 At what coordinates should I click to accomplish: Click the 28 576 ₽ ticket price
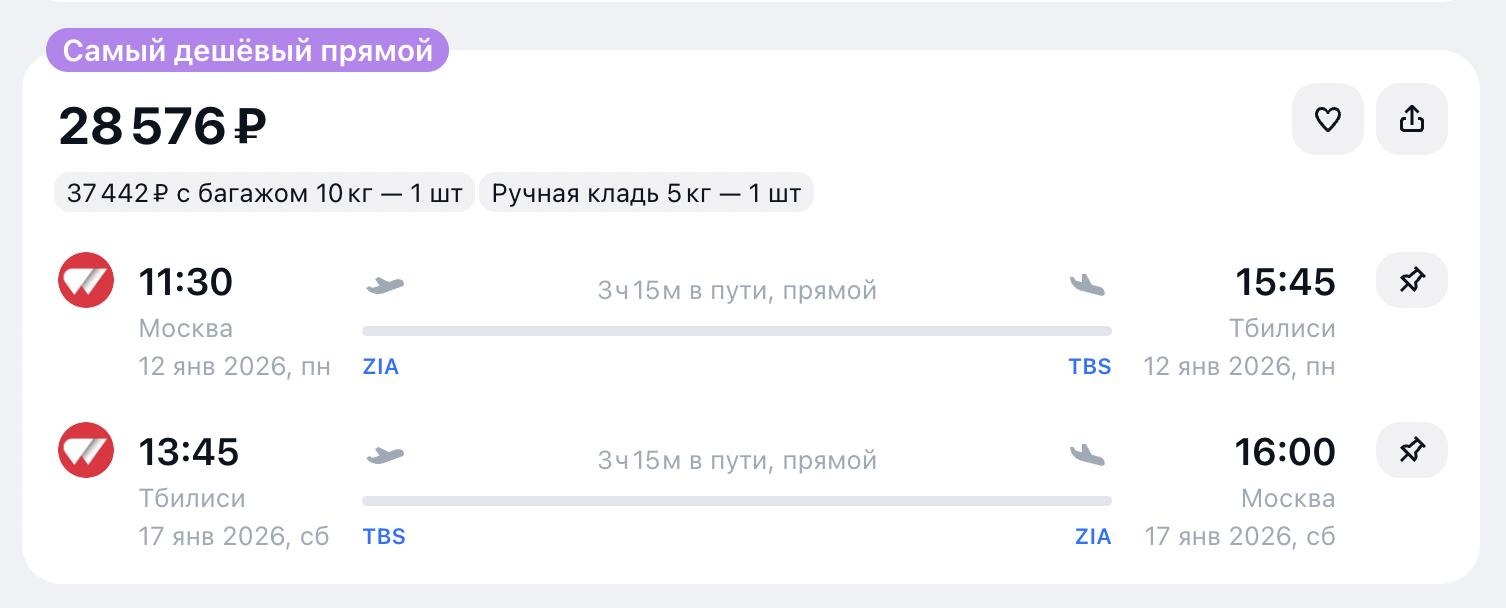[x=162, y=127]
